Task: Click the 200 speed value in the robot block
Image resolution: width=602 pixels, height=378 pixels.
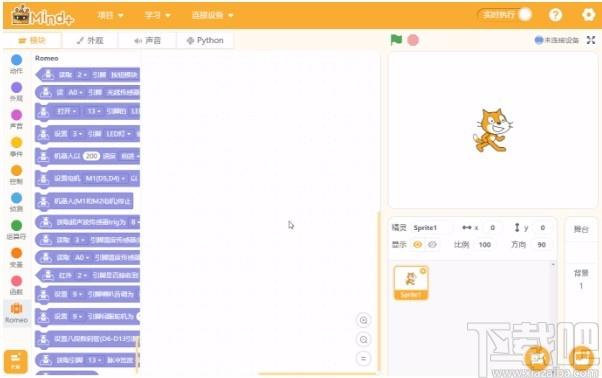Action: 91,156
